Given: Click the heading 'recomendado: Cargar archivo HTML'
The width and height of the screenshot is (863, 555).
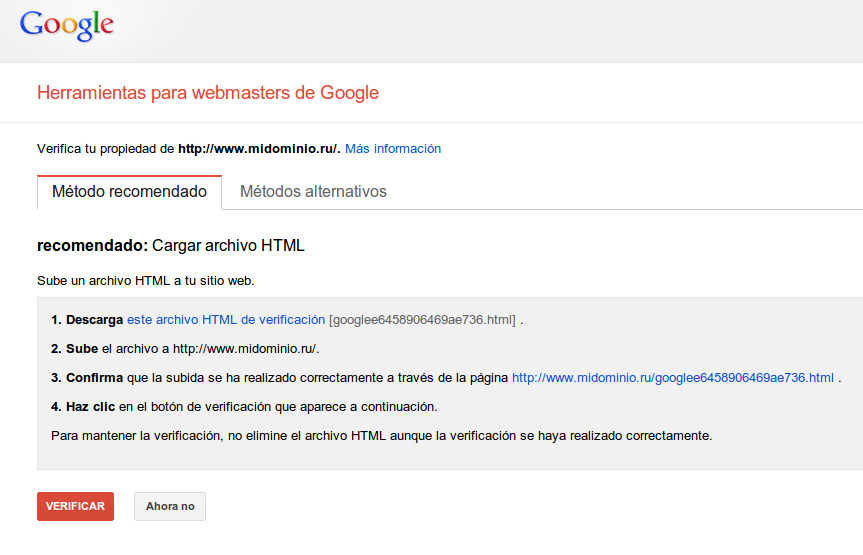Looking at the screenshot, I should click(x=171, y=246).
